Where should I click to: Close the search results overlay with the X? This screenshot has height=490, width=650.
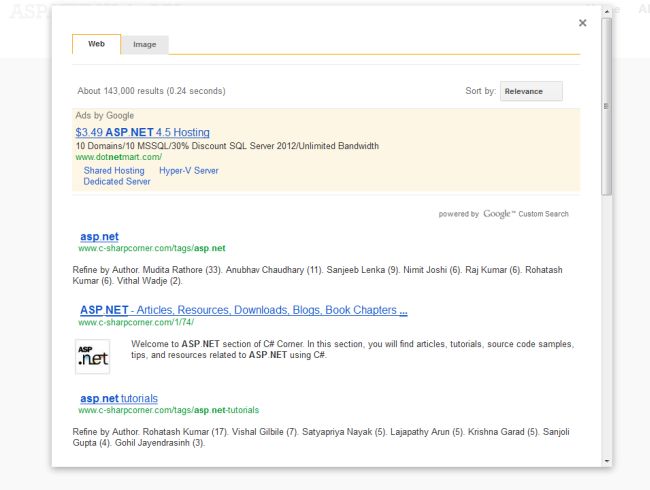pos(582,23)
